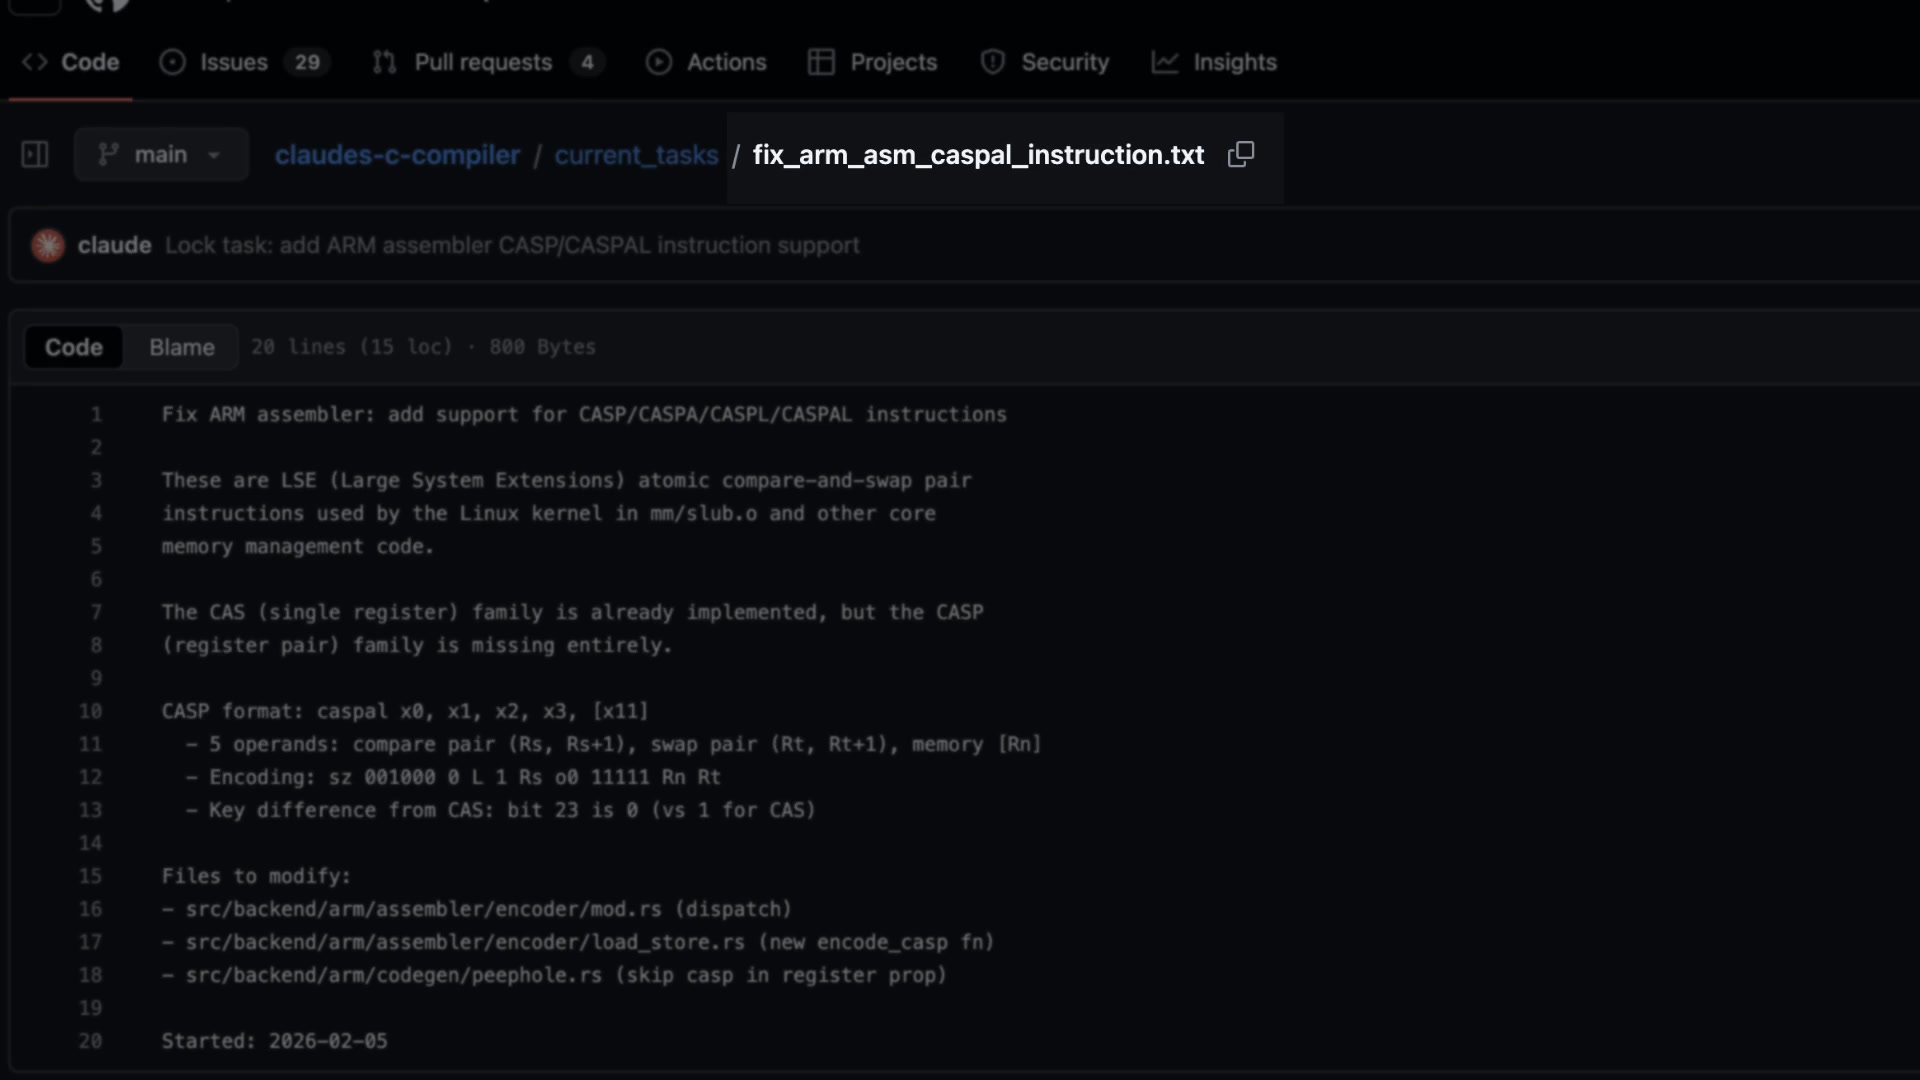The image size is (1920, 1080).
Task: Click the Projects table icon
Action: coord(821,62)
